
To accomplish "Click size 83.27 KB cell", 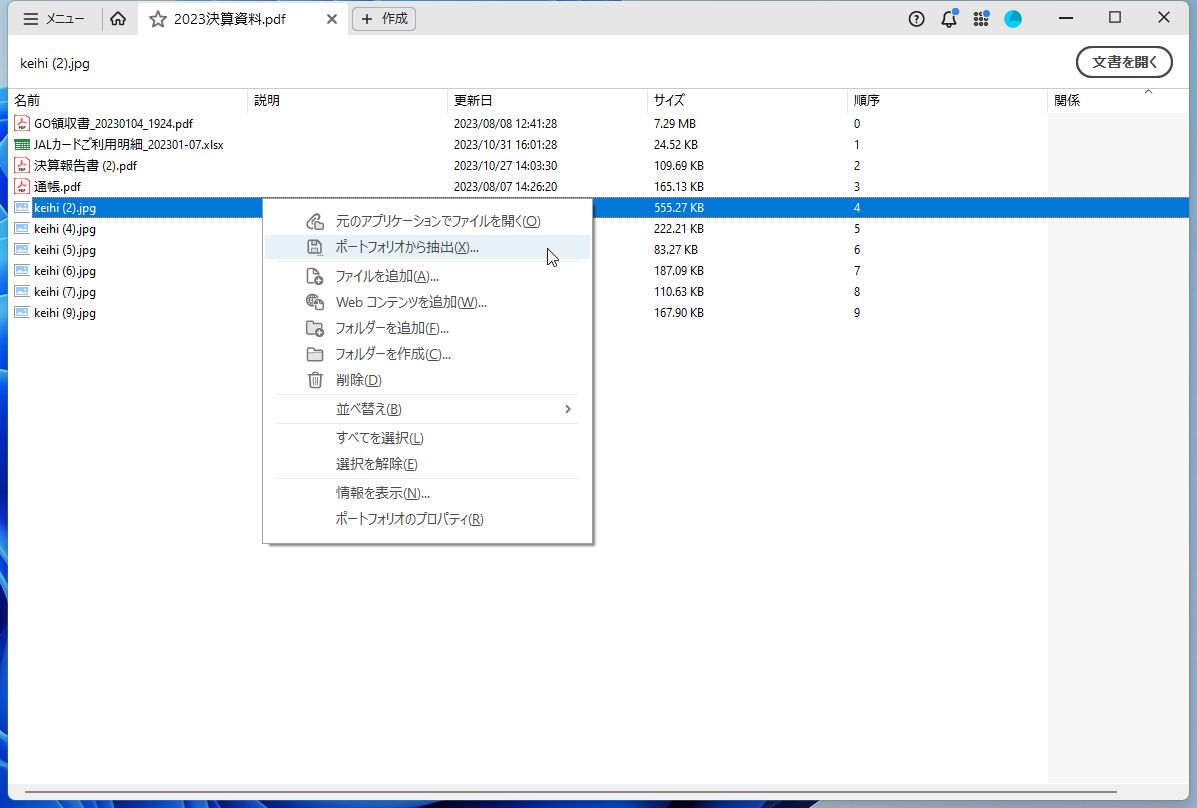I will click(676, 249).
